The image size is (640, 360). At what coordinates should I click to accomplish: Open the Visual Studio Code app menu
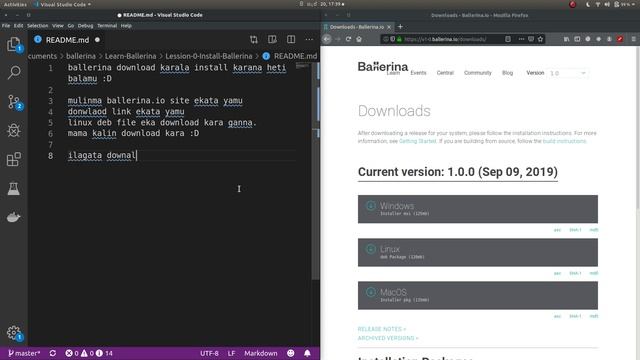(63, 4)
